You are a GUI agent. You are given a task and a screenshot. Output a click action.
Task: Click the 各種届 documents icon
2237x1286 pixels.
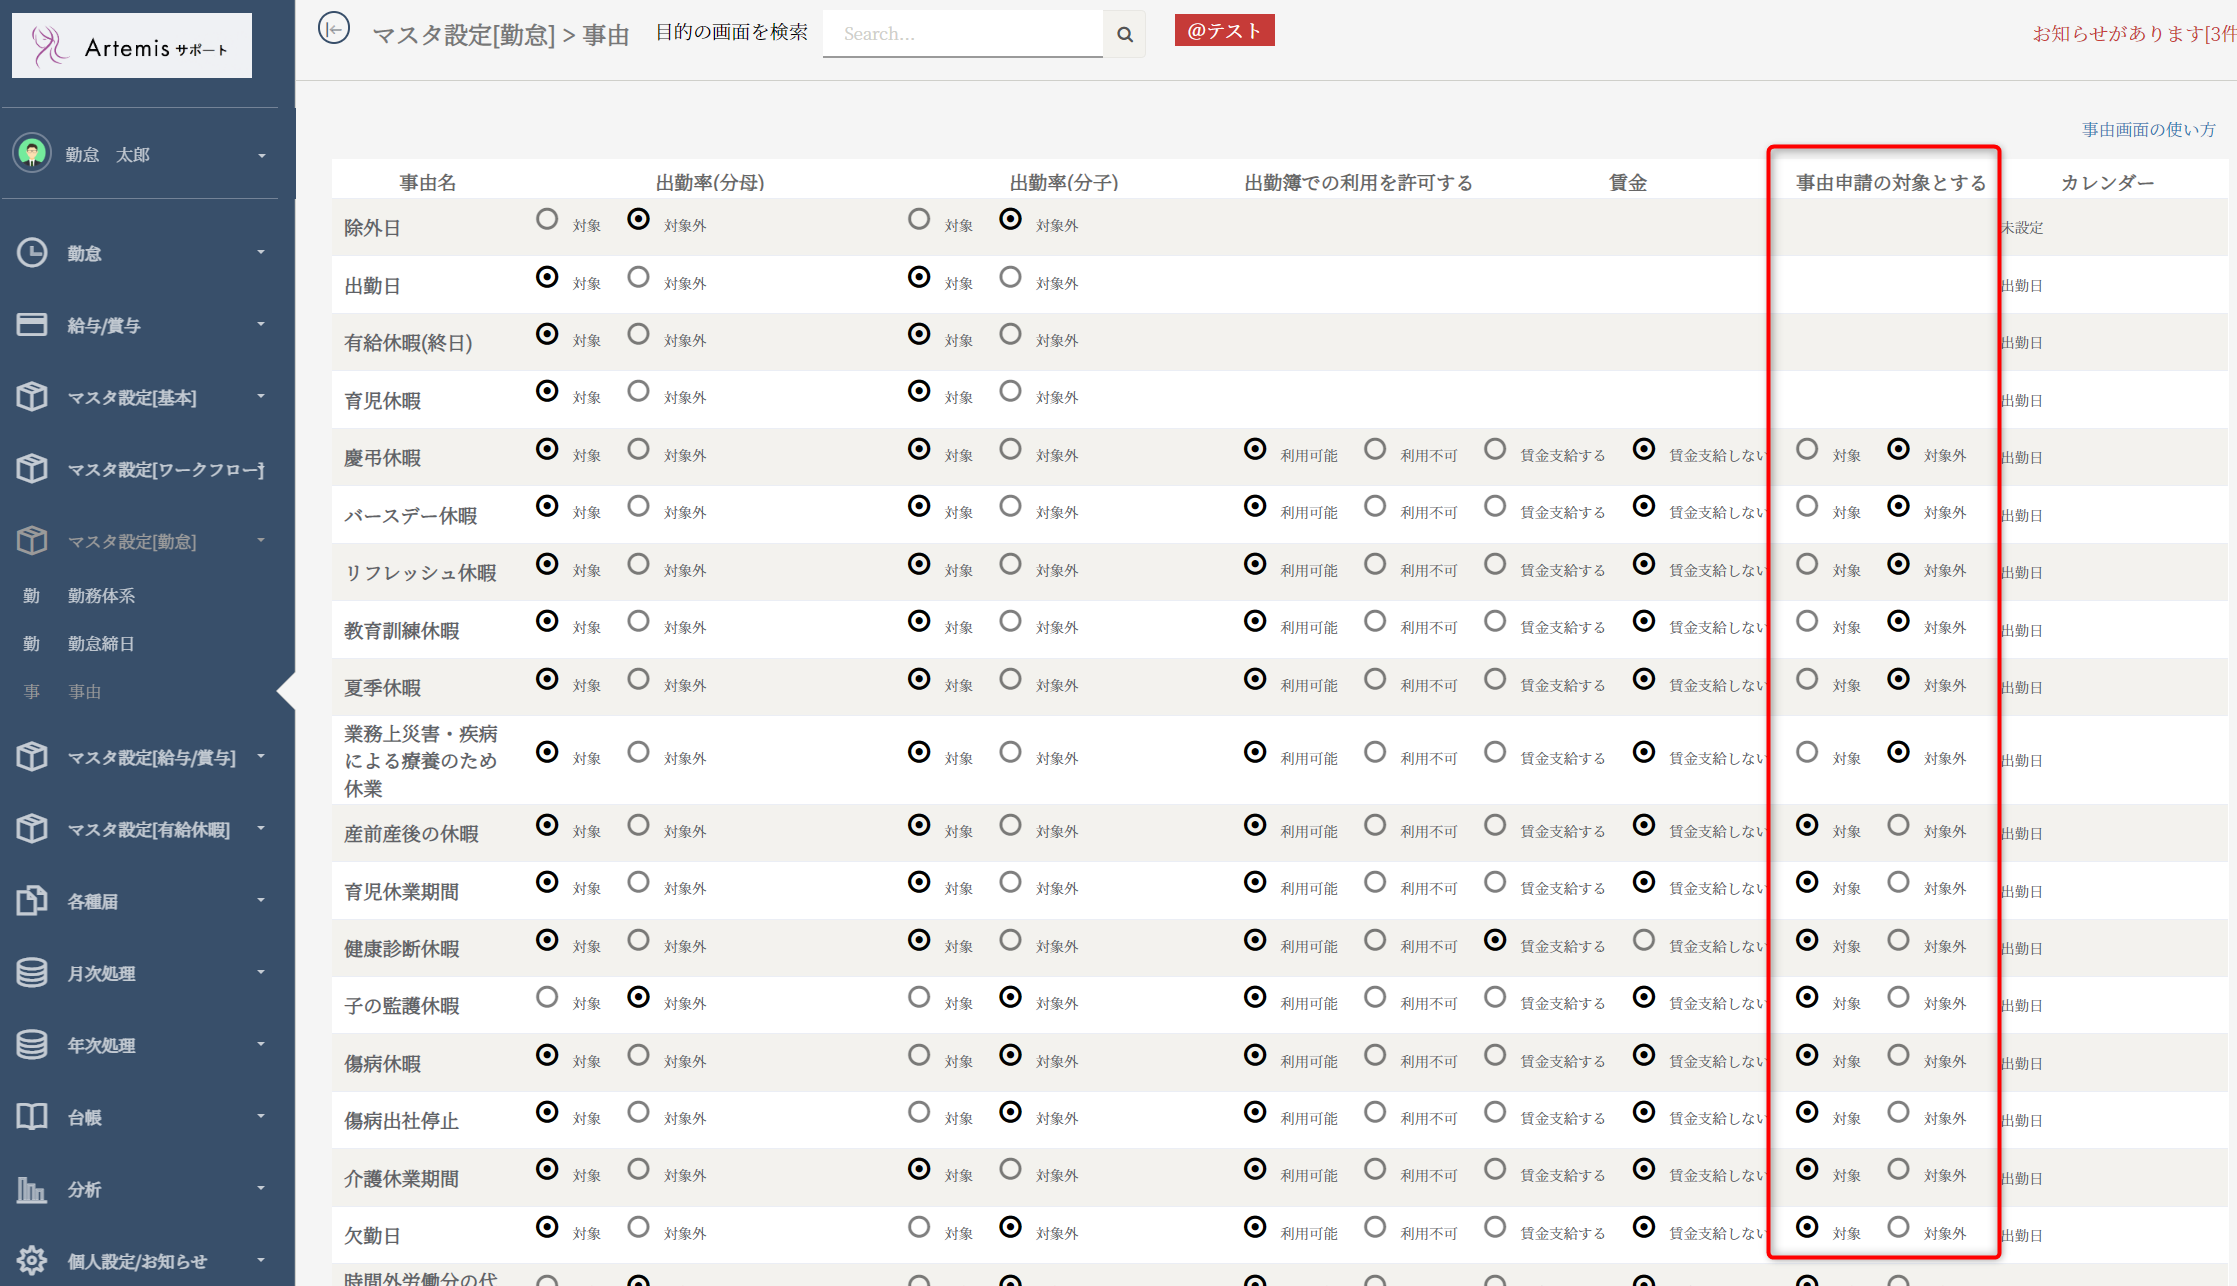click(32, 901)
